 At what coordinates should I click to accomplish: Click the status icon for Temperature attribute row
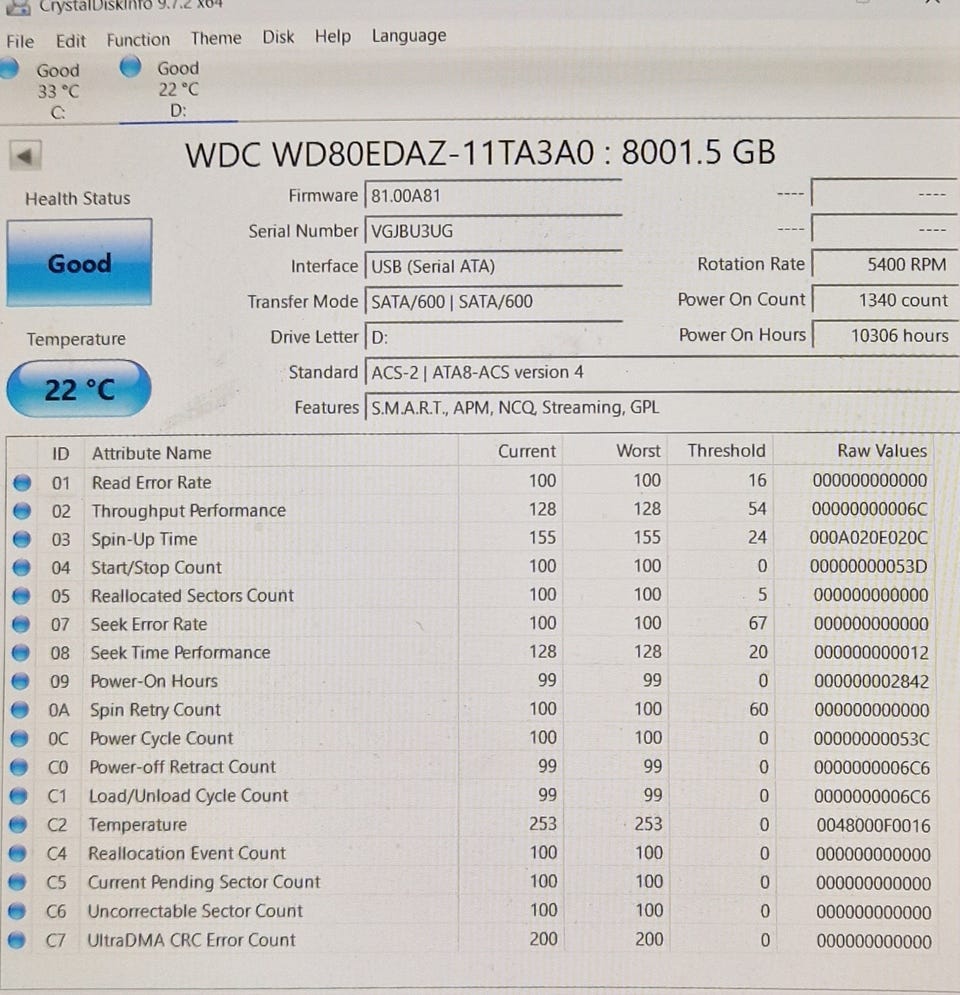pos(18,824)
